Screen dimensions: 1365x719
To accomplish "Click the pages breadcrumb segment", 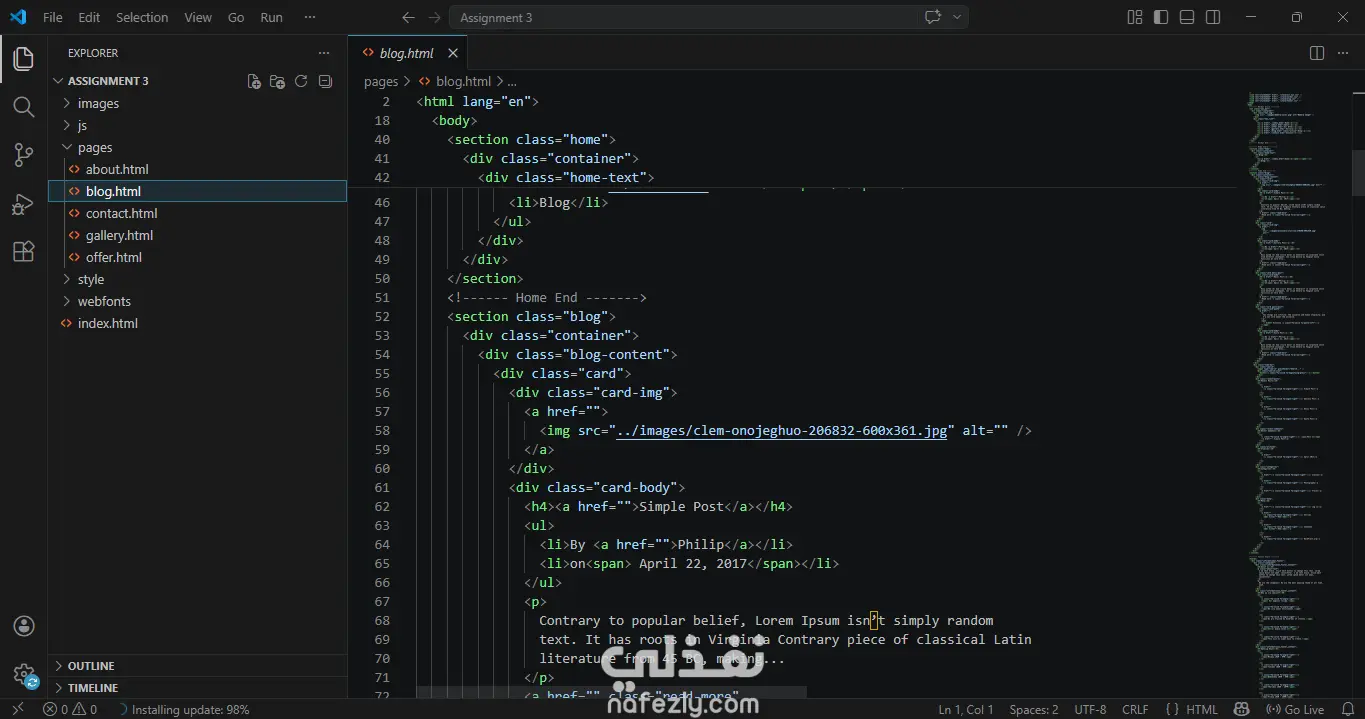I will (381, 81).
